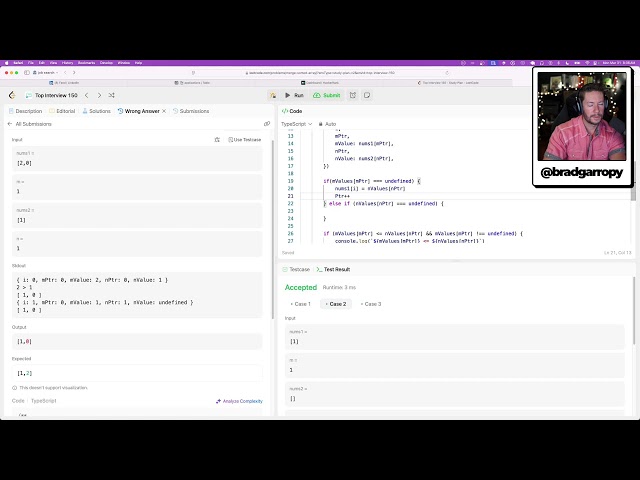The height and width of the screenshot is (480, 640).
Task: Click the debug icon next to Use Testcase
Action: pos(217,140)
